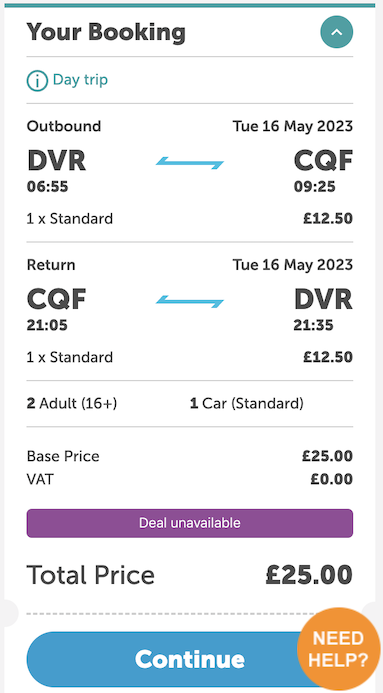383x693 pixels.
Task: Click the outbound date Tue 16 May 2023
Action: (293, 126)
